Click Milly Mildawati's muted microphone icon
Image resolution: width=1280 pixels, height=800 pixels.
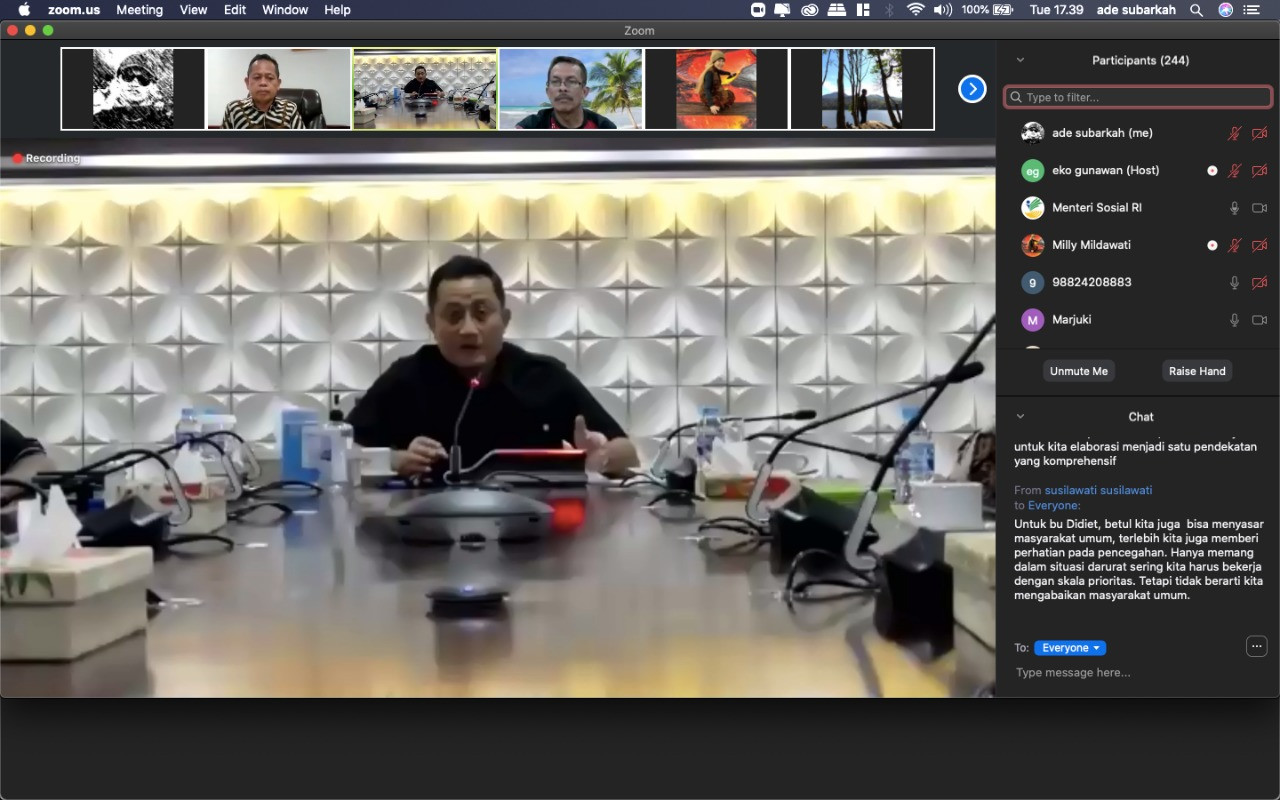(x=1235, y=245)
